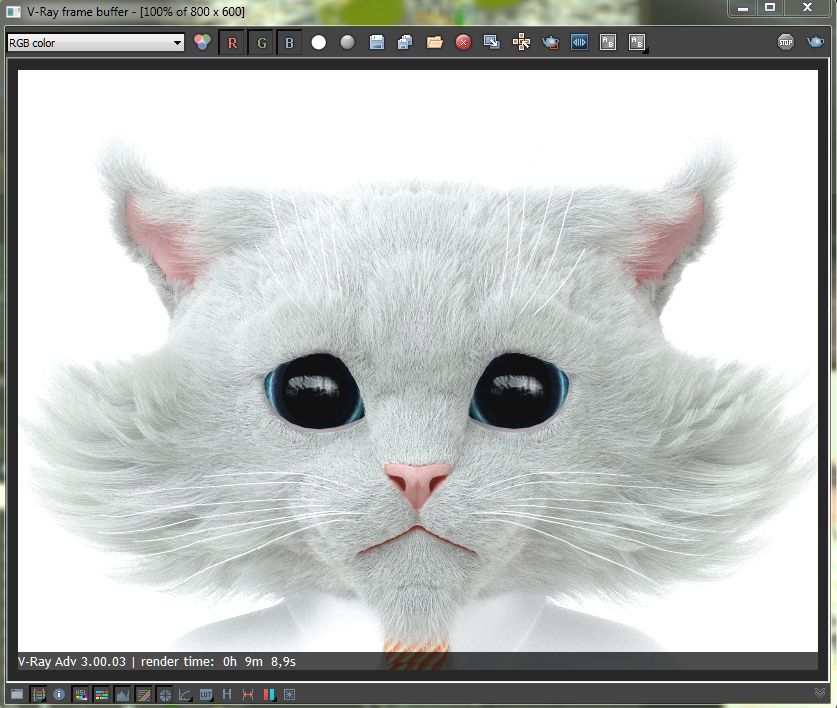The image size is (837, 708).
Task: Switch to RGB channels view icon
Action: click(203, 43)
